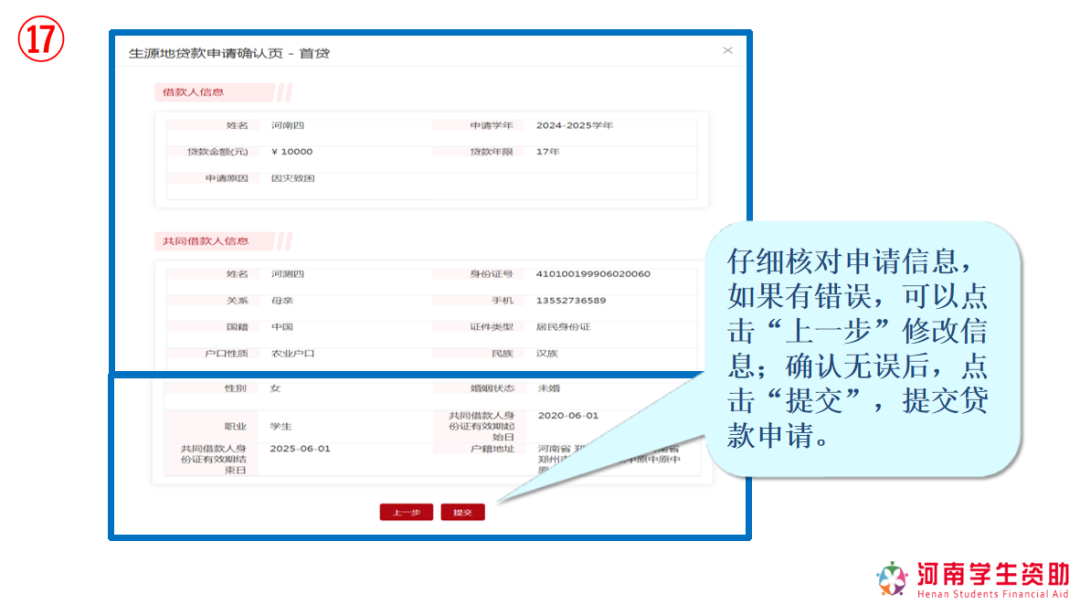Click the circled step number 17
1080x605 pixels.
(41, 41)
